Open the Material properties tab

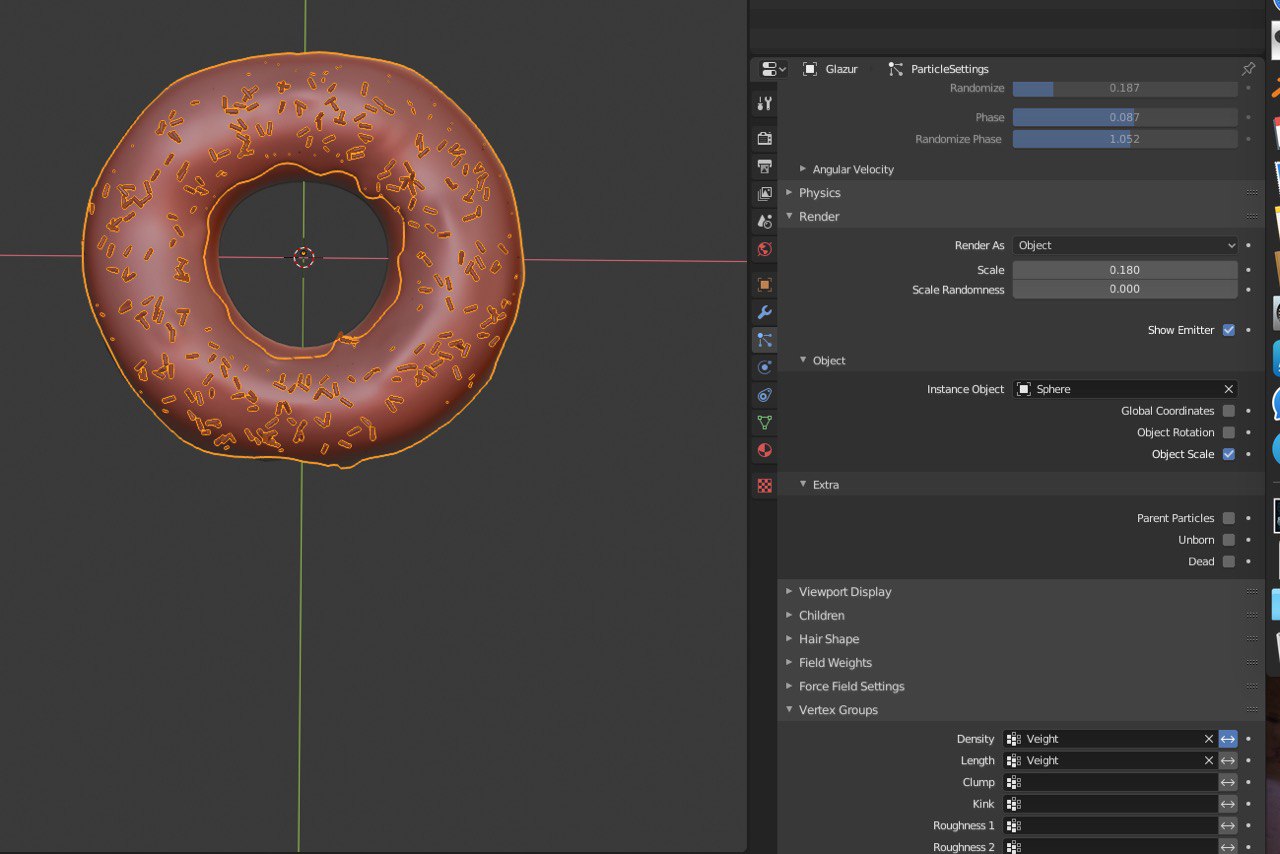[x=765, y=450]
